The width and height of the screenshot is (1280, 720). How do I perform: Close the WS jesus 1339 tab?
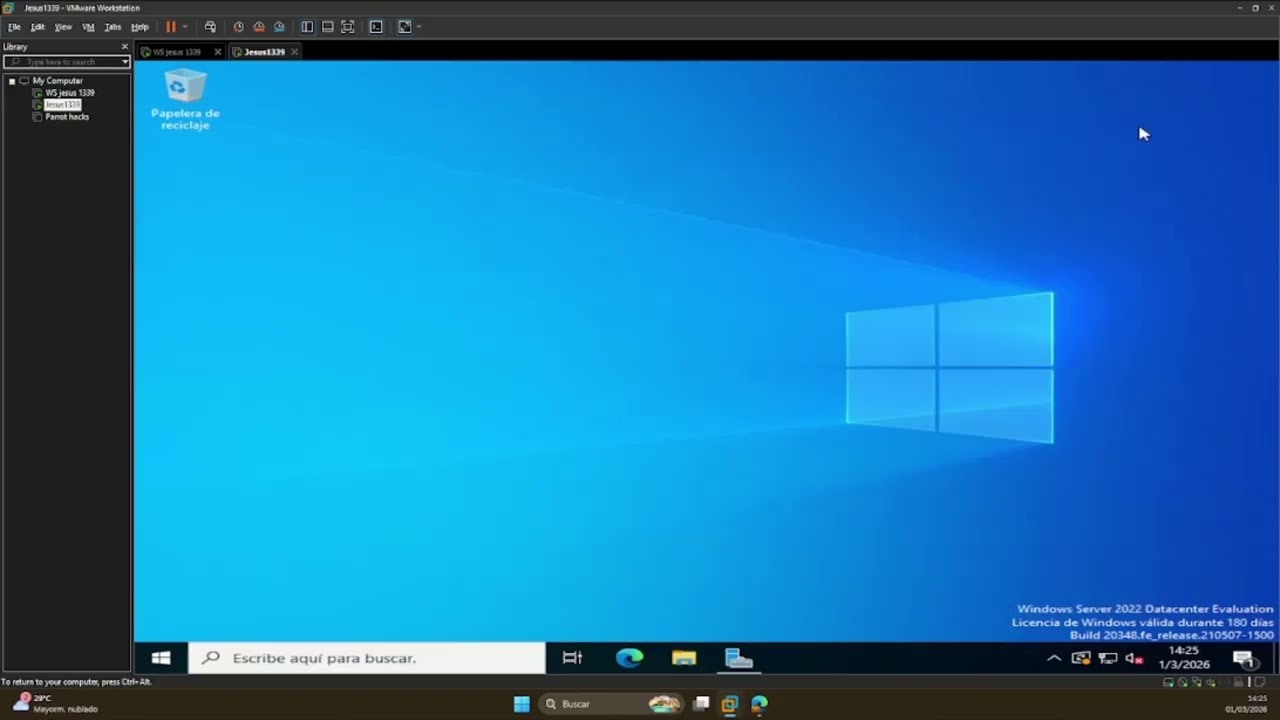pyautogui.click(x=218, y=52)
